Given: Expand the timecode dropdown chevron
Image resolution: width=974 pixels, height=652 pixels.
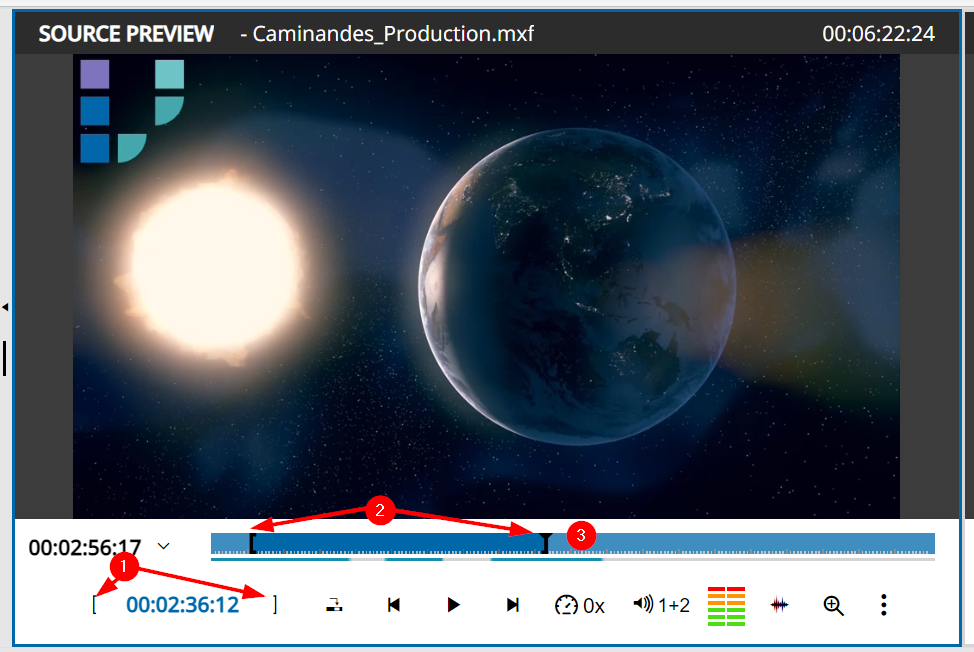Looking at the screenshot, I should 165,546.
